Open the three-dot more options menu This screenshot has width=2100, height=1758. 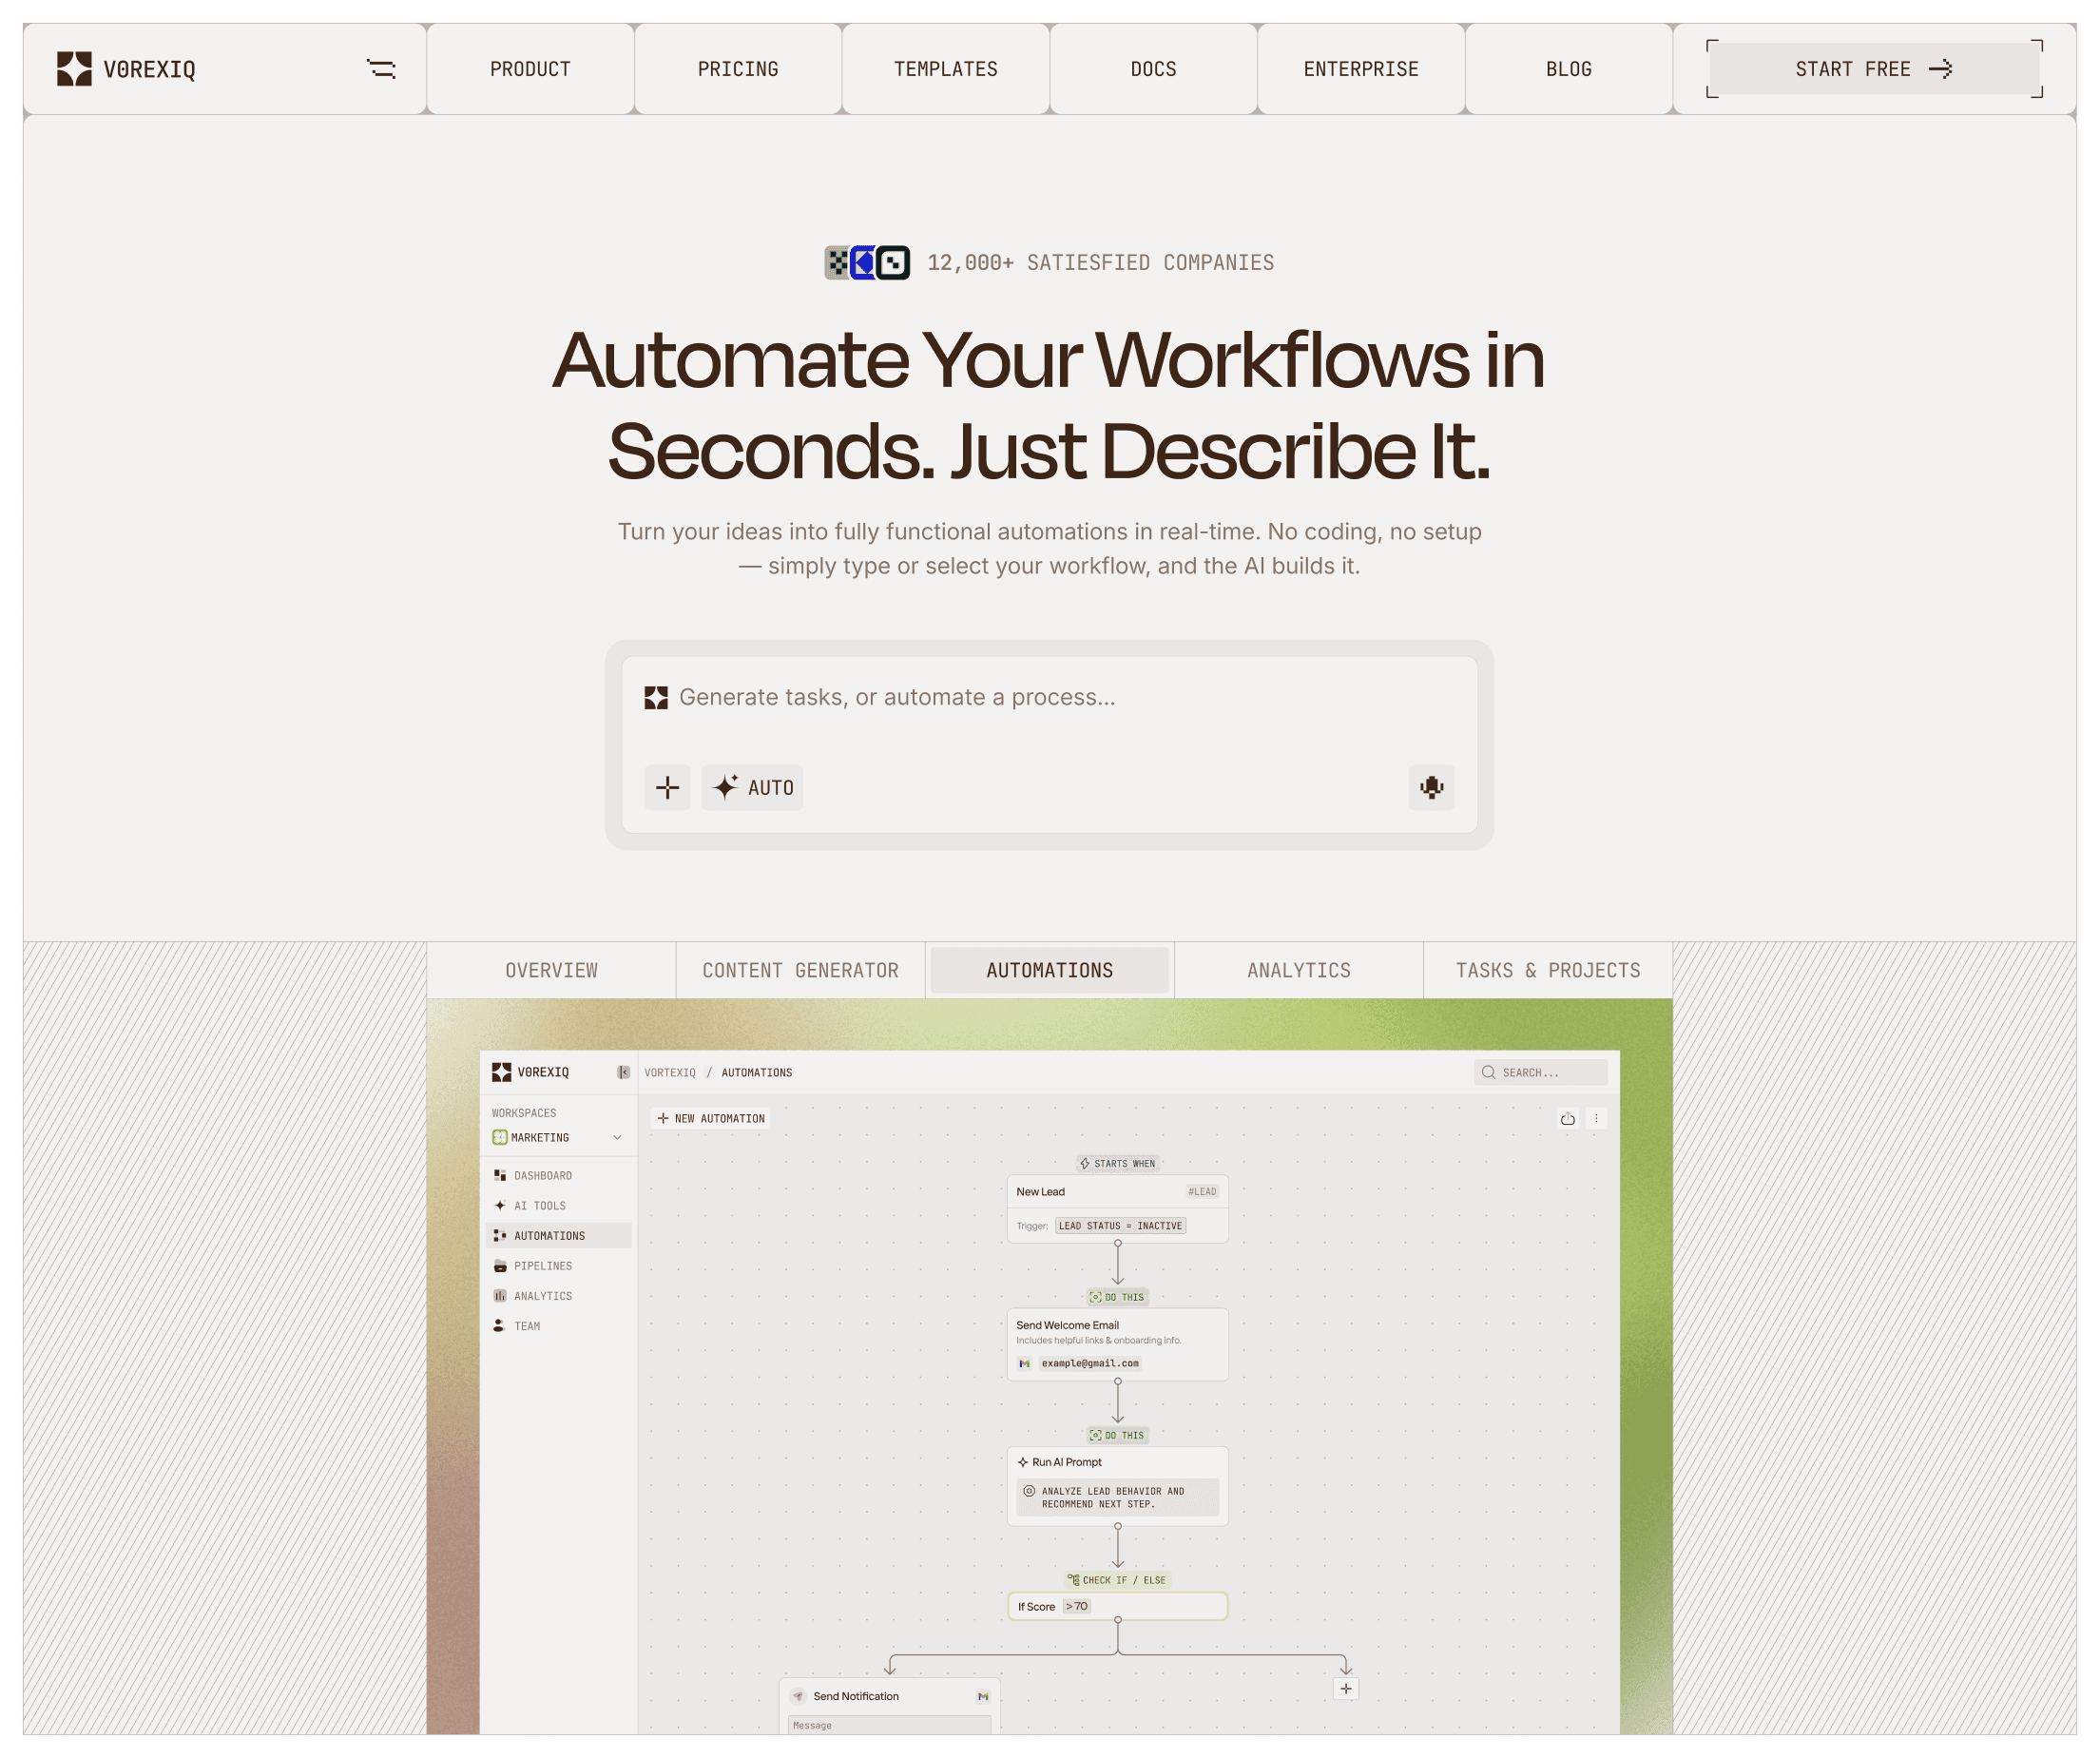point(1596,1119)
